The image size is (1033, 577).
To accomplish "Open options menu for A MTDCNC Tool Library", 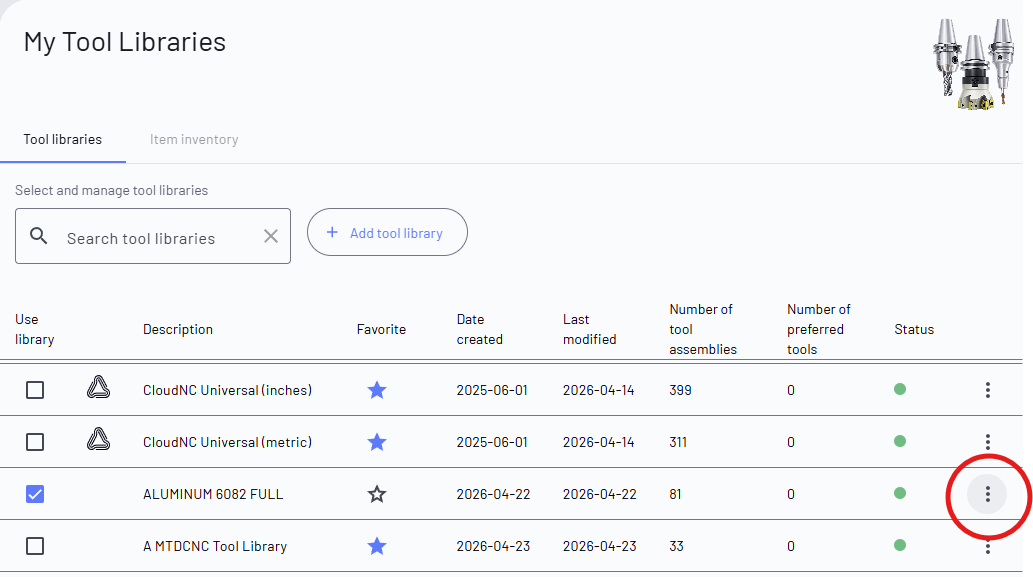I will point(987,546).
